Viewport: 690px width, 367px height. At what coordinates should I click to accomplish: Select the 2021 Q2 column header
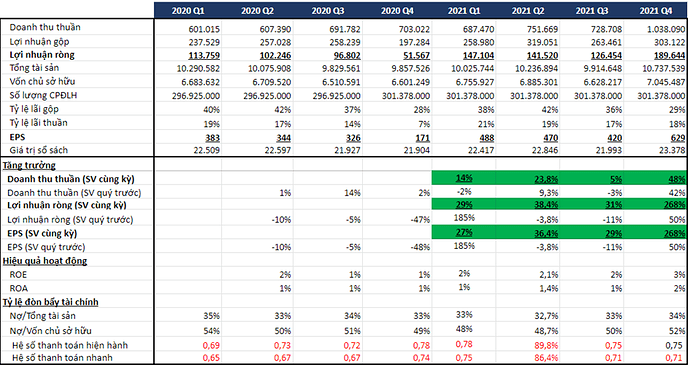pyautogui.click(x=528, y=11)
